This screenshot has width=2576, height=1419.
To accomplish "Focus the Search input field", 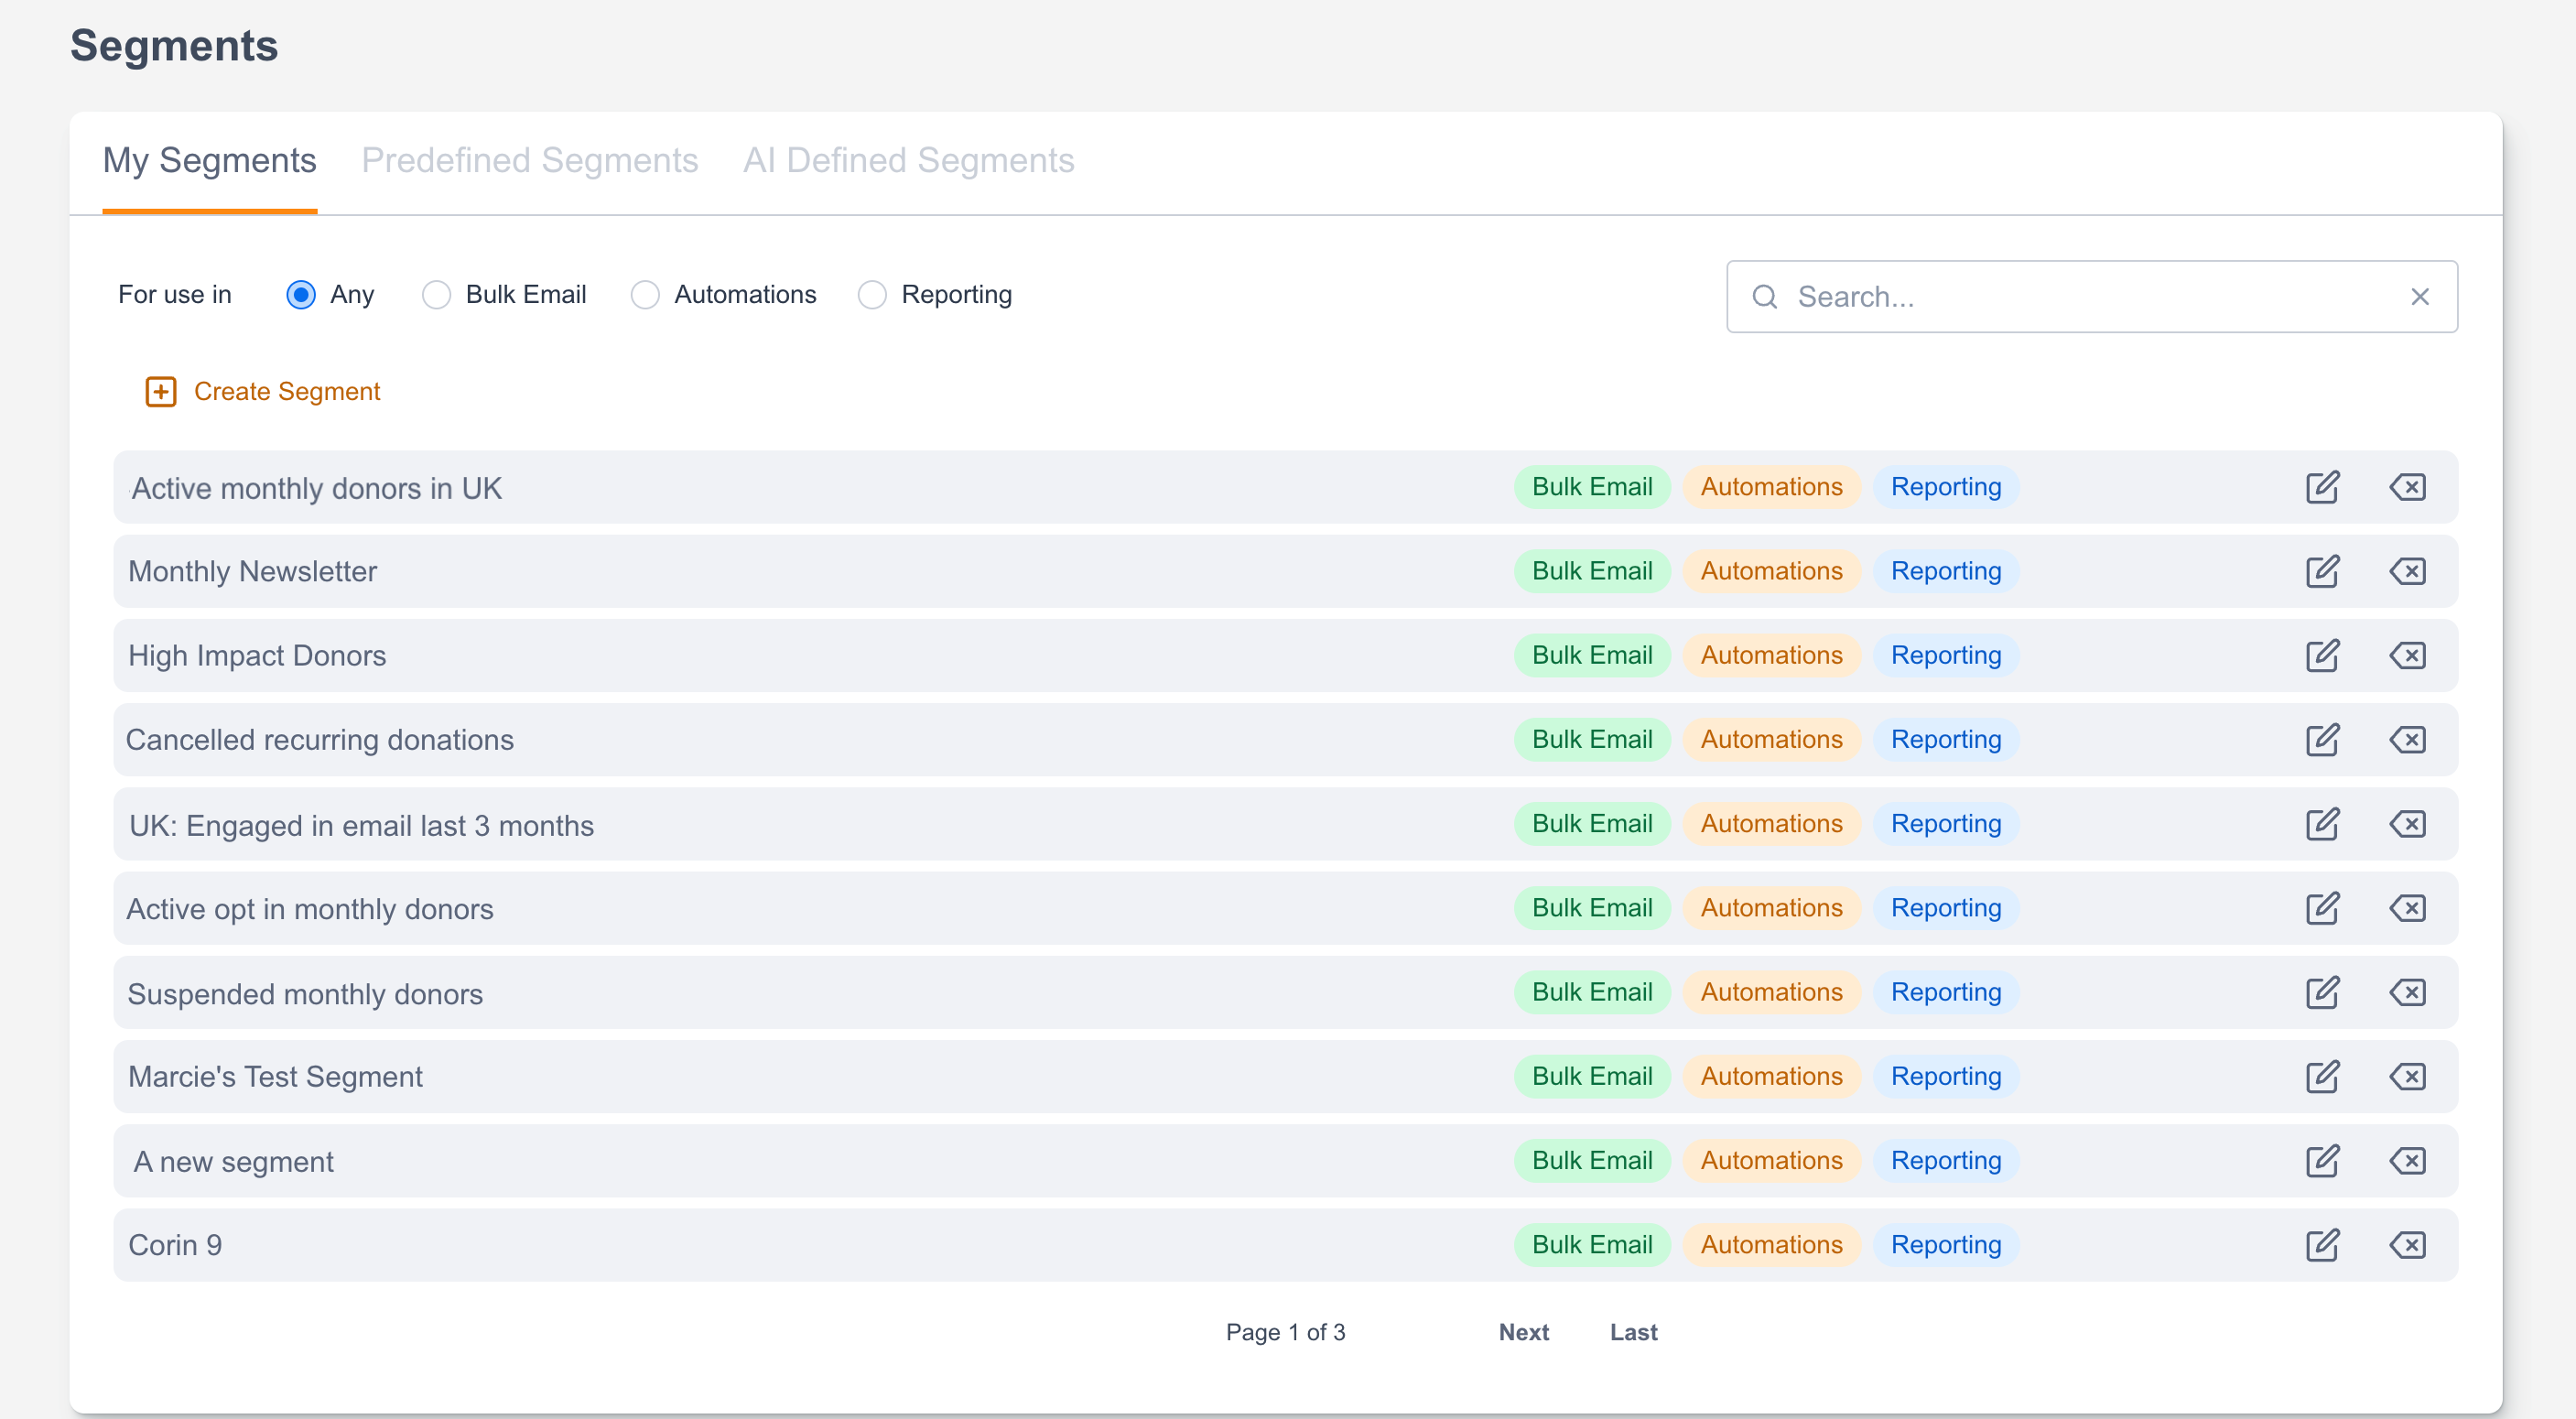I will pyautogui.click(x=2090, y=297).
